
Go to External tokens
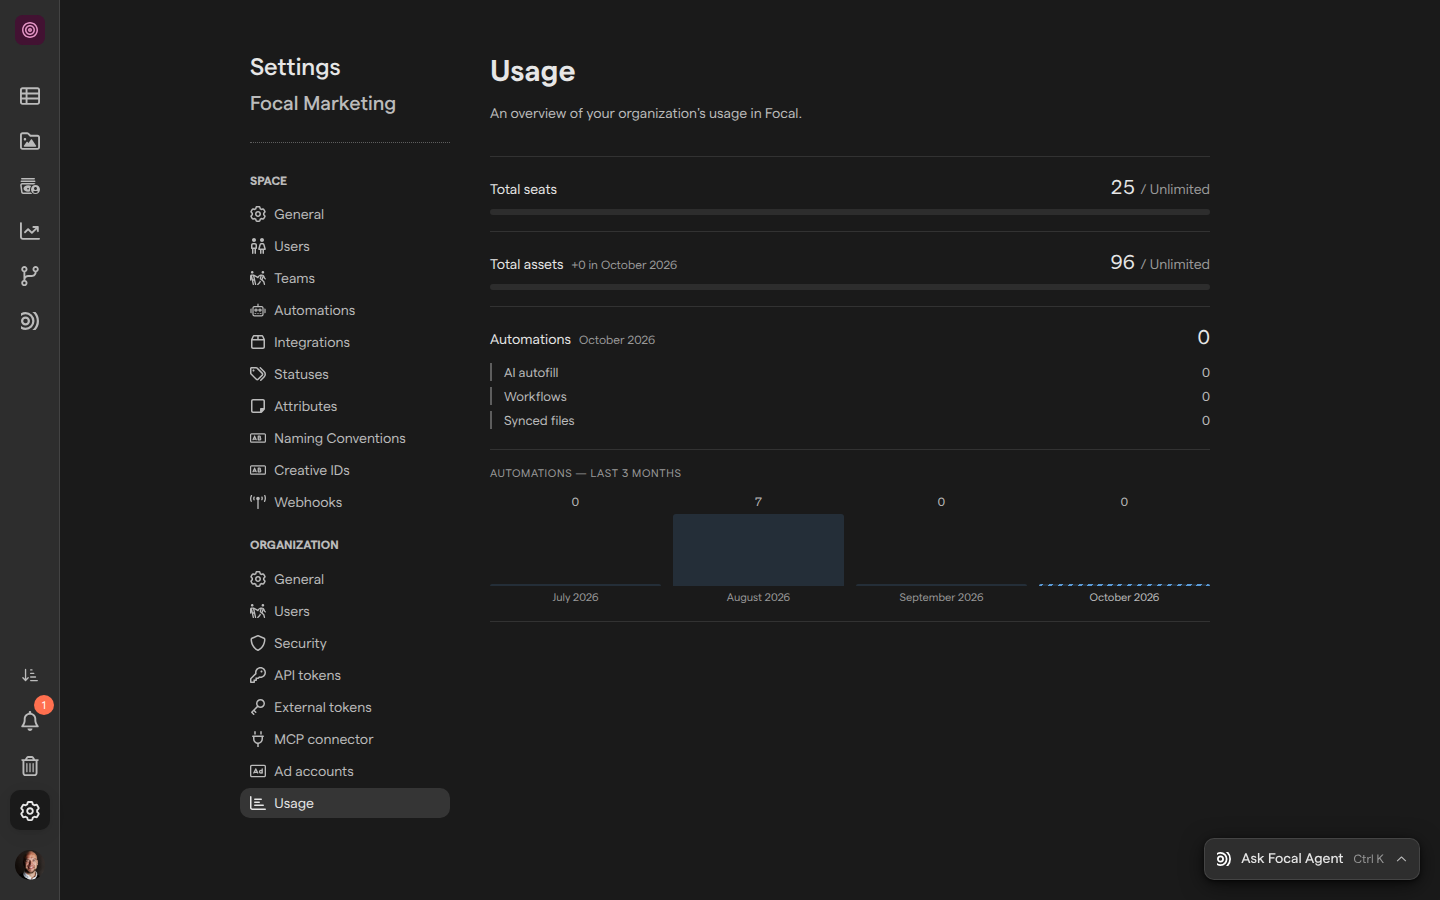[x=345, y=707]
